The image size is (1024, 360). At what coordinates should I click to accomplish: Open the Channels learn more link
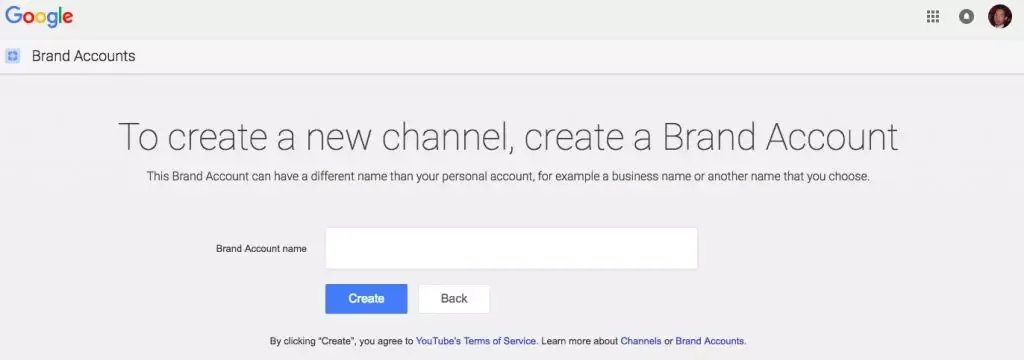pos(641,341)
